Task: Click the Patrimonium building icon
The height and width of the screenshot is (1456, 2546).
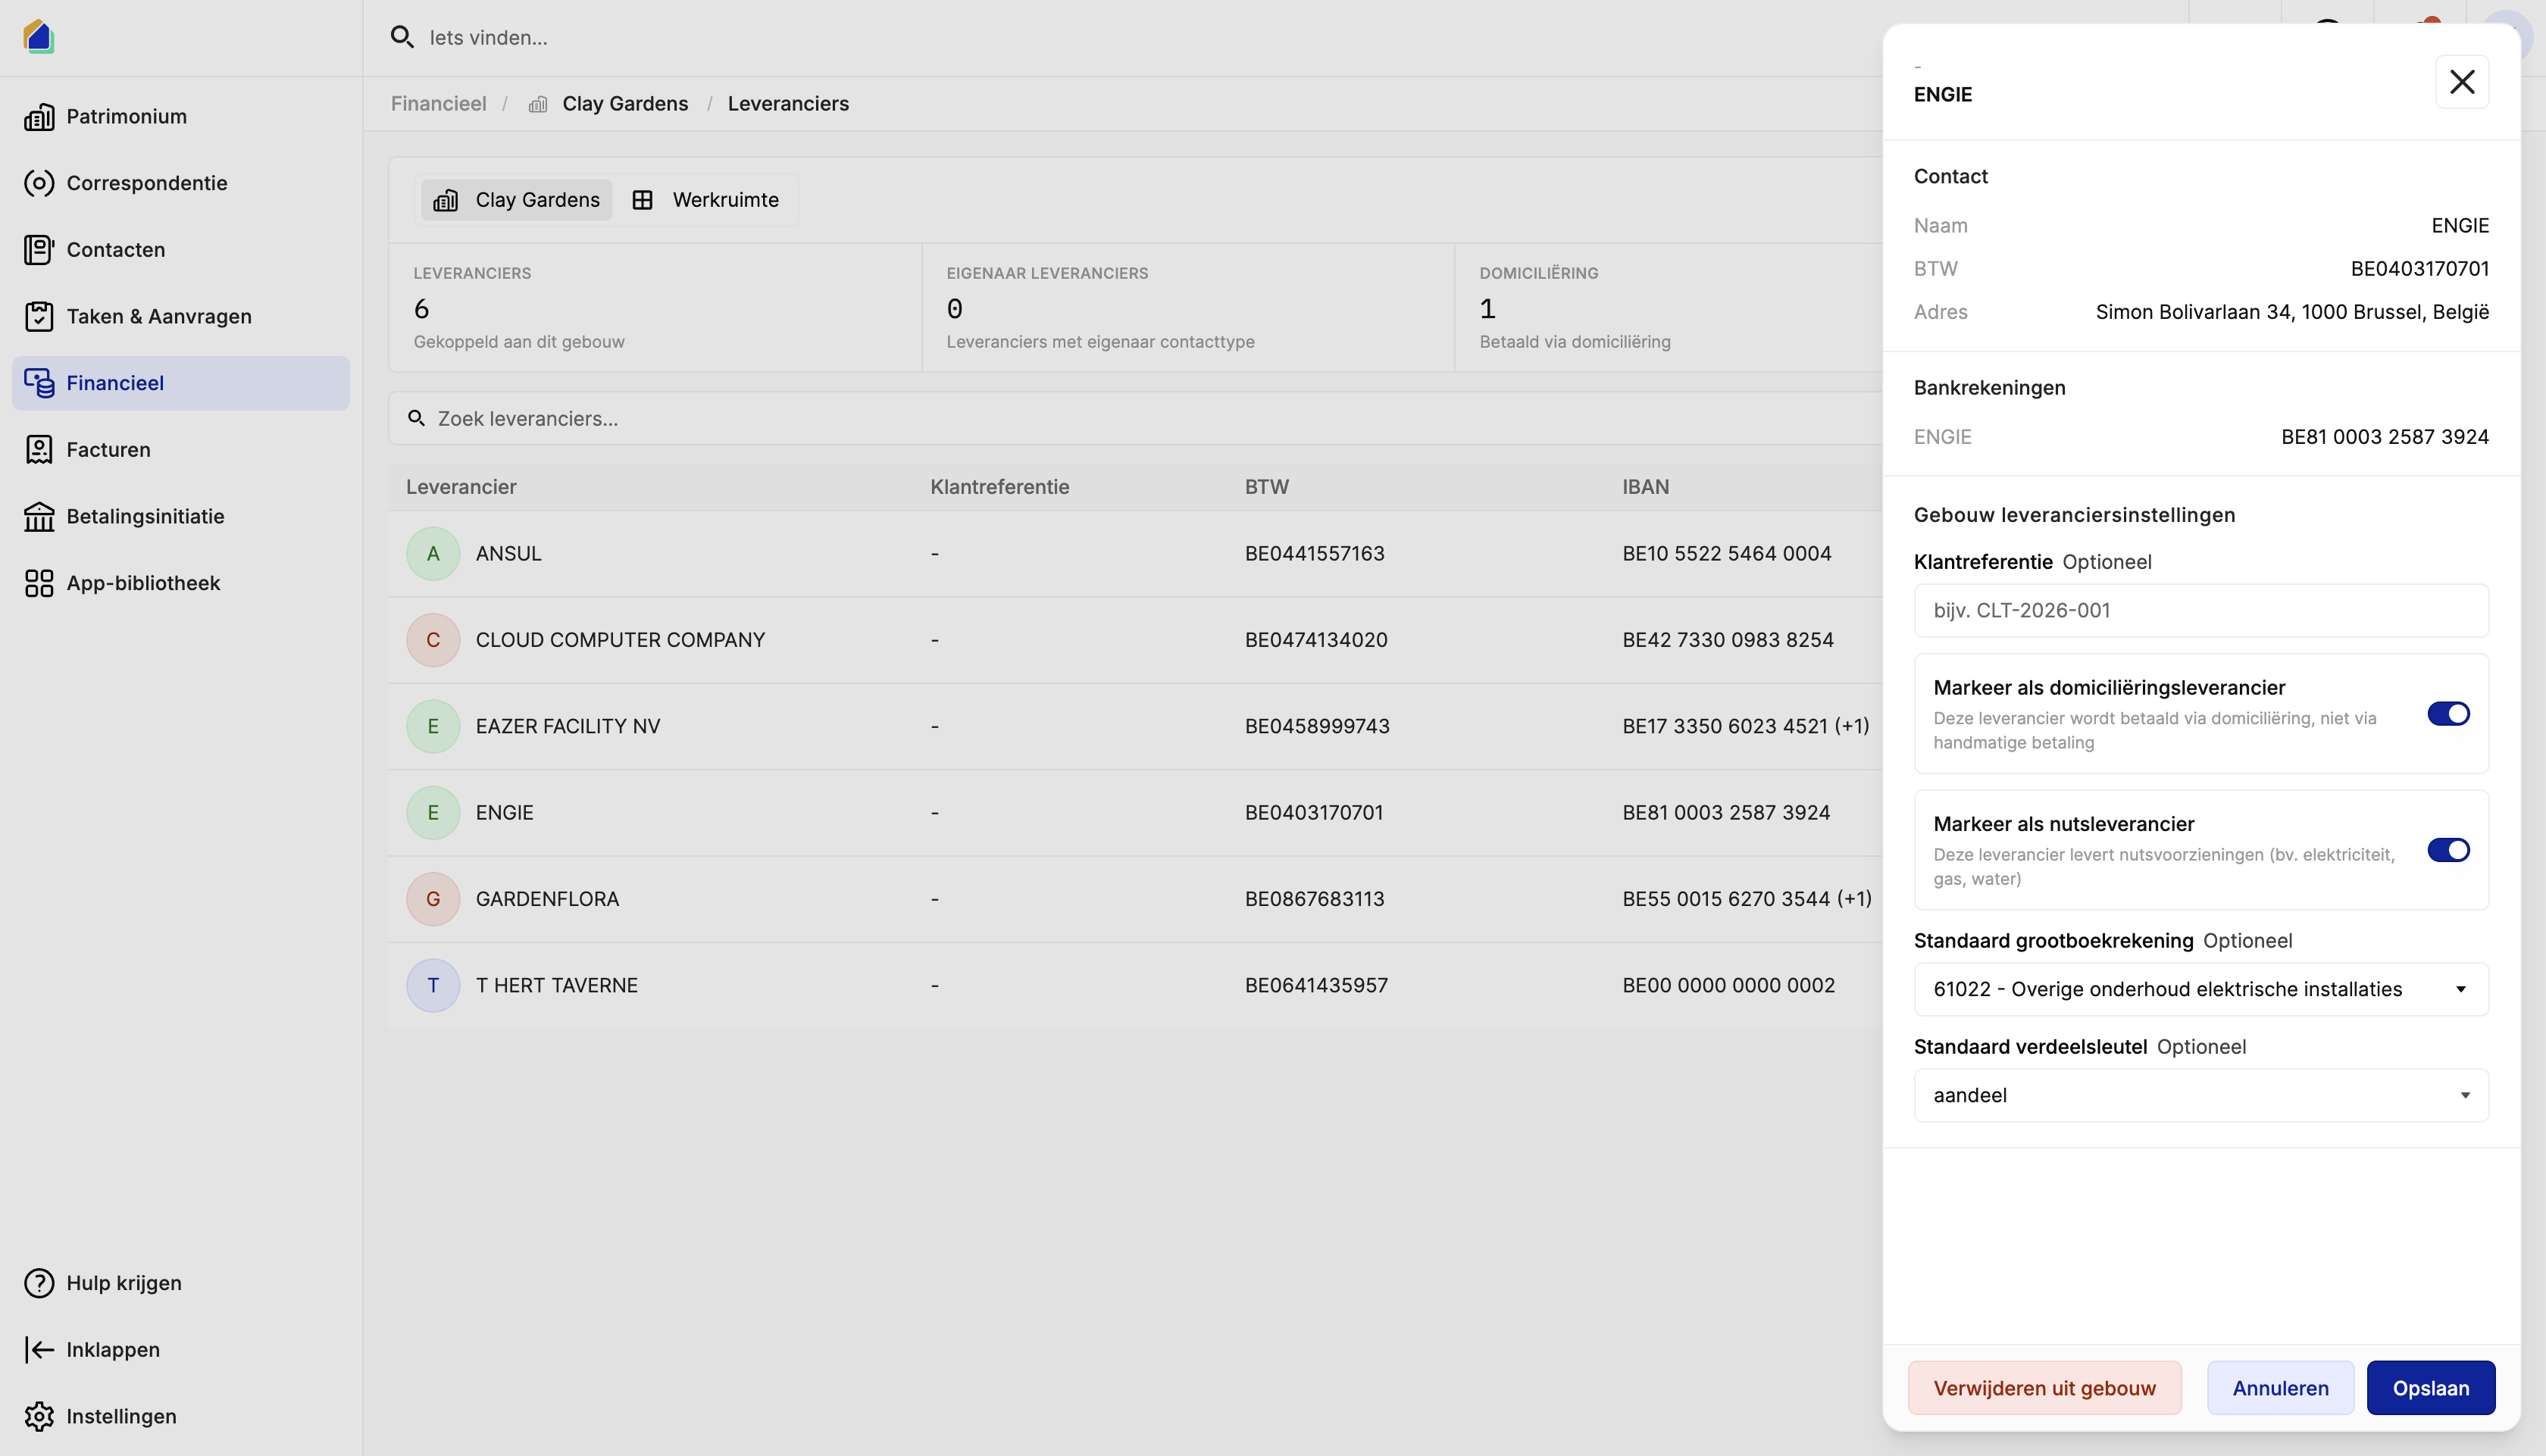Action: tap(39, 116)
